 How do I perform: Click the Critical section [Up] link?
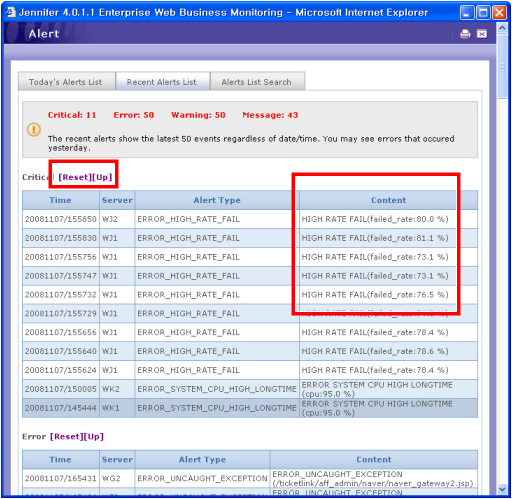[102, 177]
